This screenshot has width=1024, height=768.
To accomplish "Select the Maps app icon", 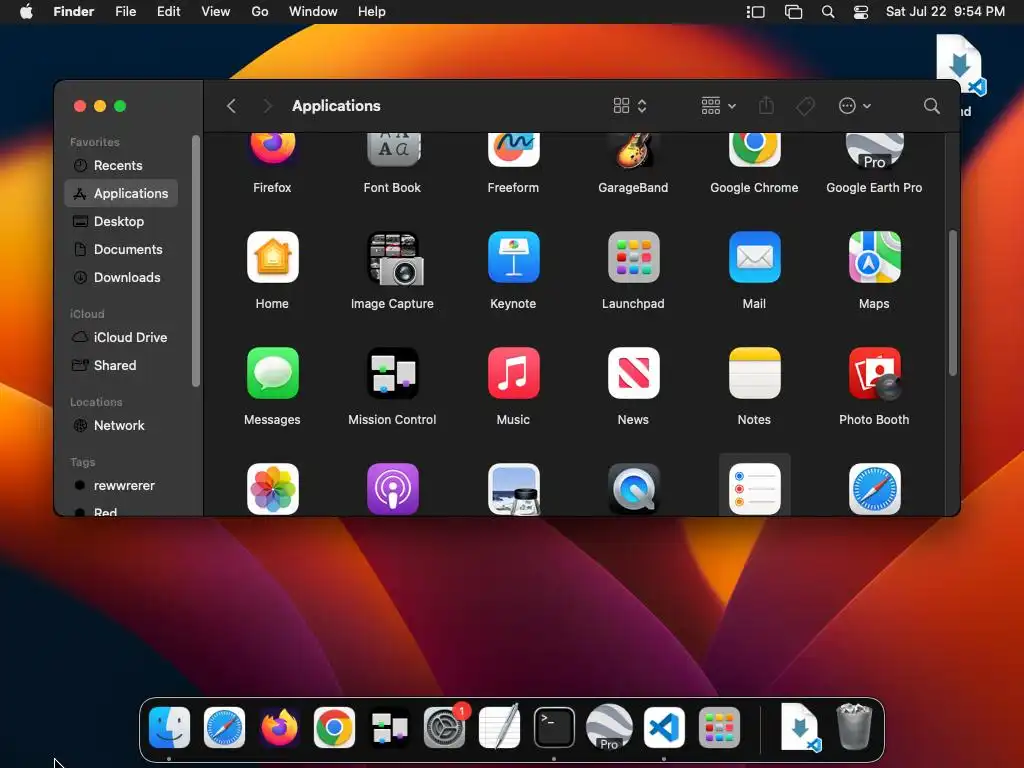I will 874,257.
